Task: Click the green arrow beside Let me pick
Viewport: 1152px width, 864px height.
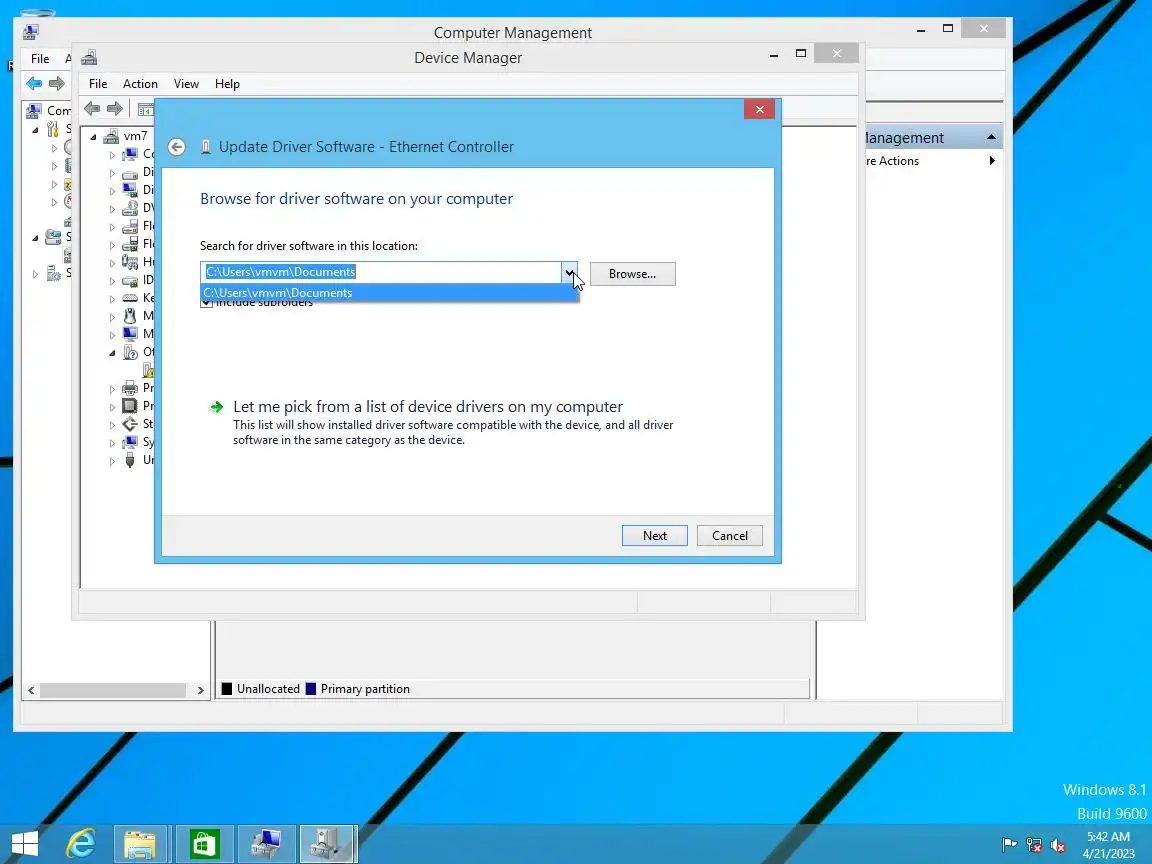Action: click(216, 407)
